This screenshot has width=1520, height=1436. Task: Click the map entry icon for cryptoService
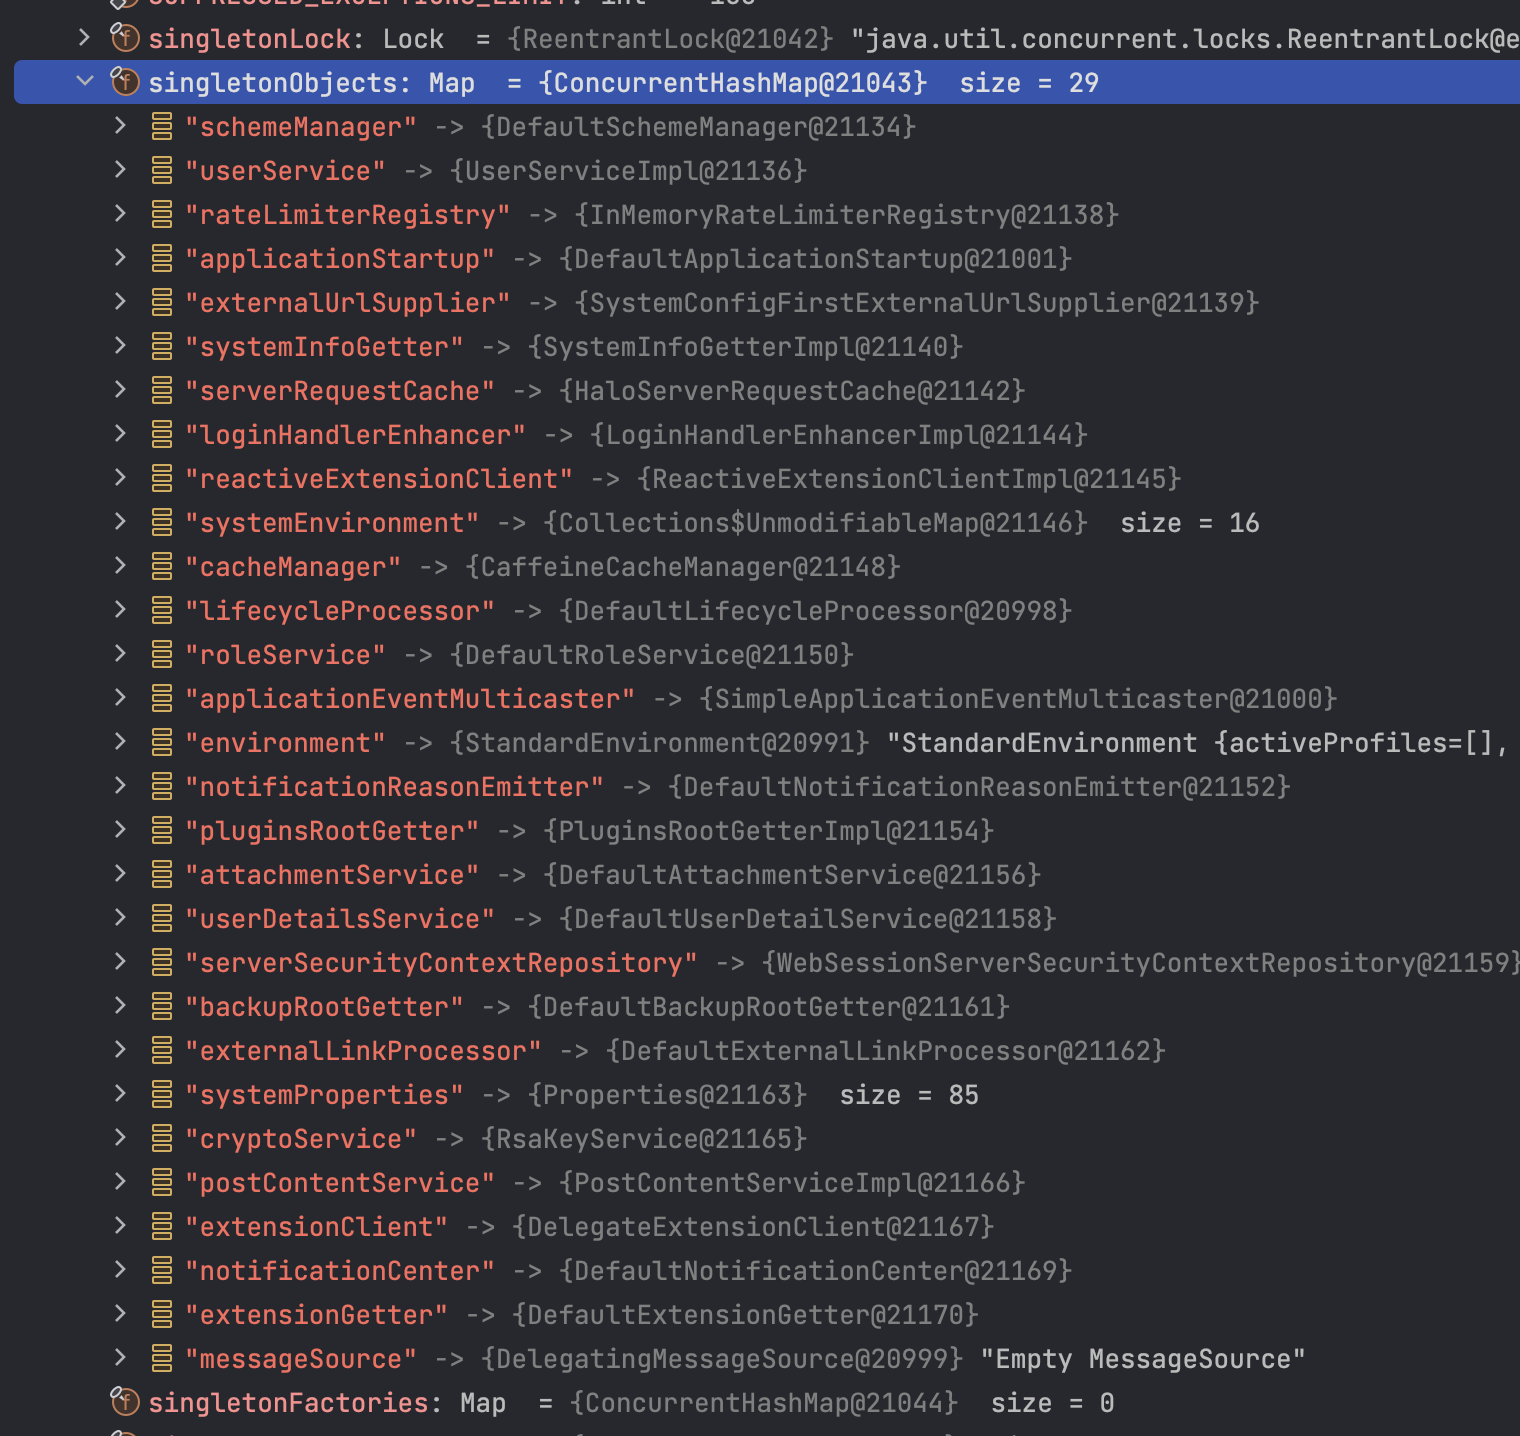click(162, 1138)
